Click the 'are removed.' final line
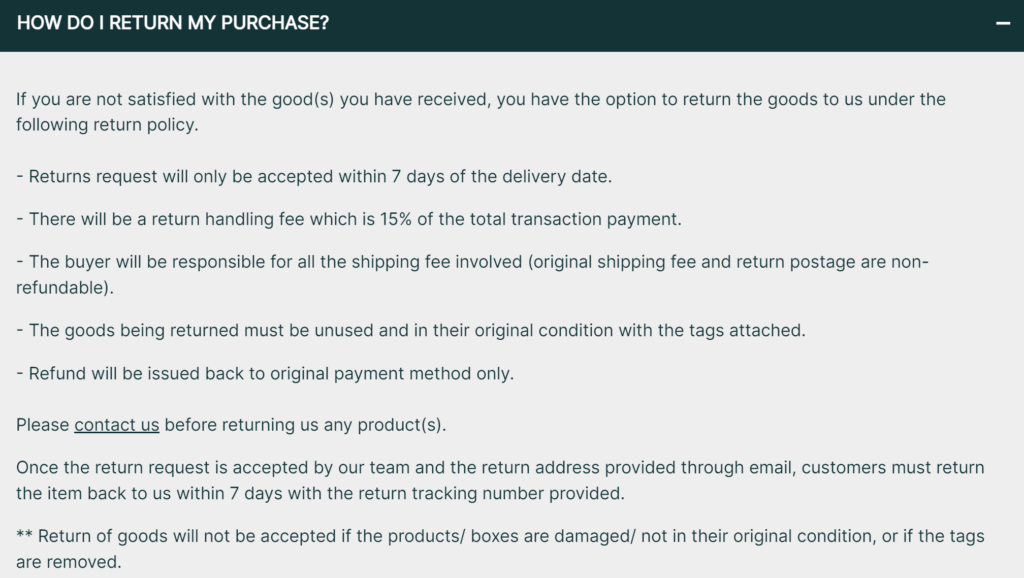This screenshot has width=1024, height=578. pyautogui.click(x=69, y=562)
